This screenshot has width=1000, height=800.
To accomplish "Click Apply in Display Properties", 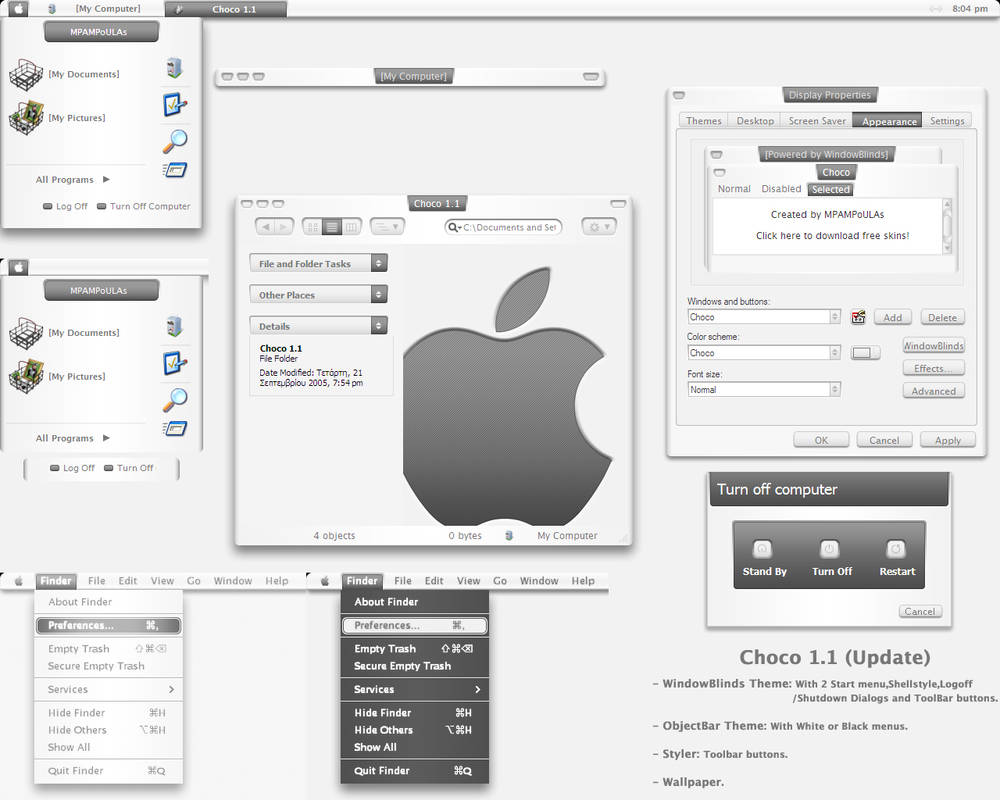I will 946,440.
